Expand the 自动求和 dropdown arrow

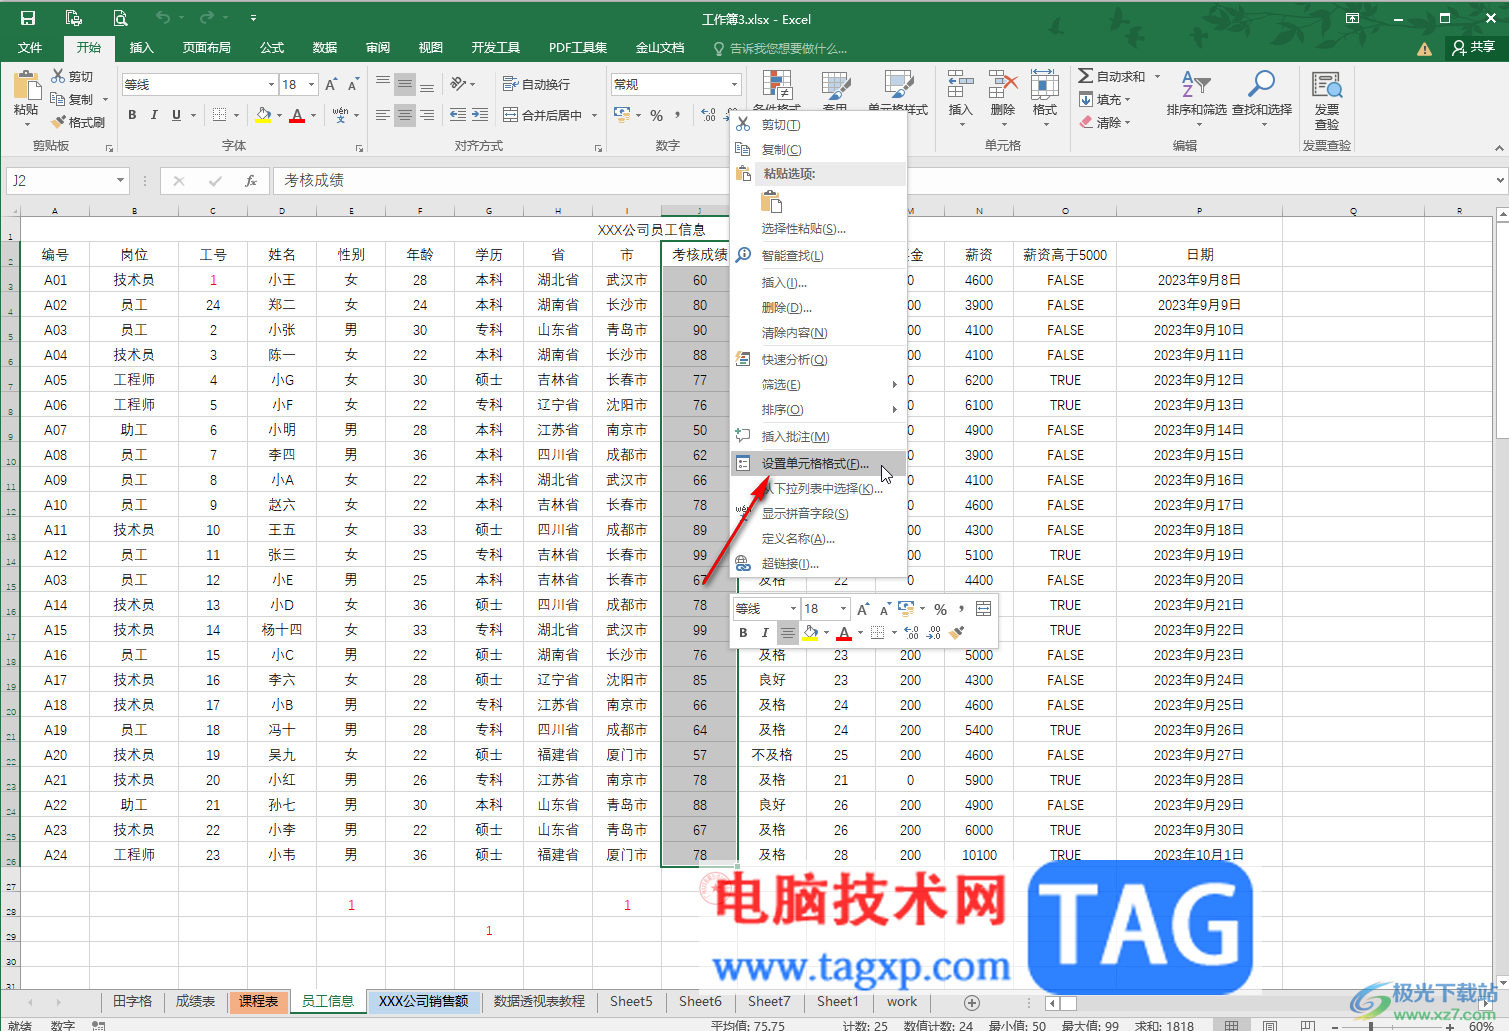click(x=1158, y=76)
